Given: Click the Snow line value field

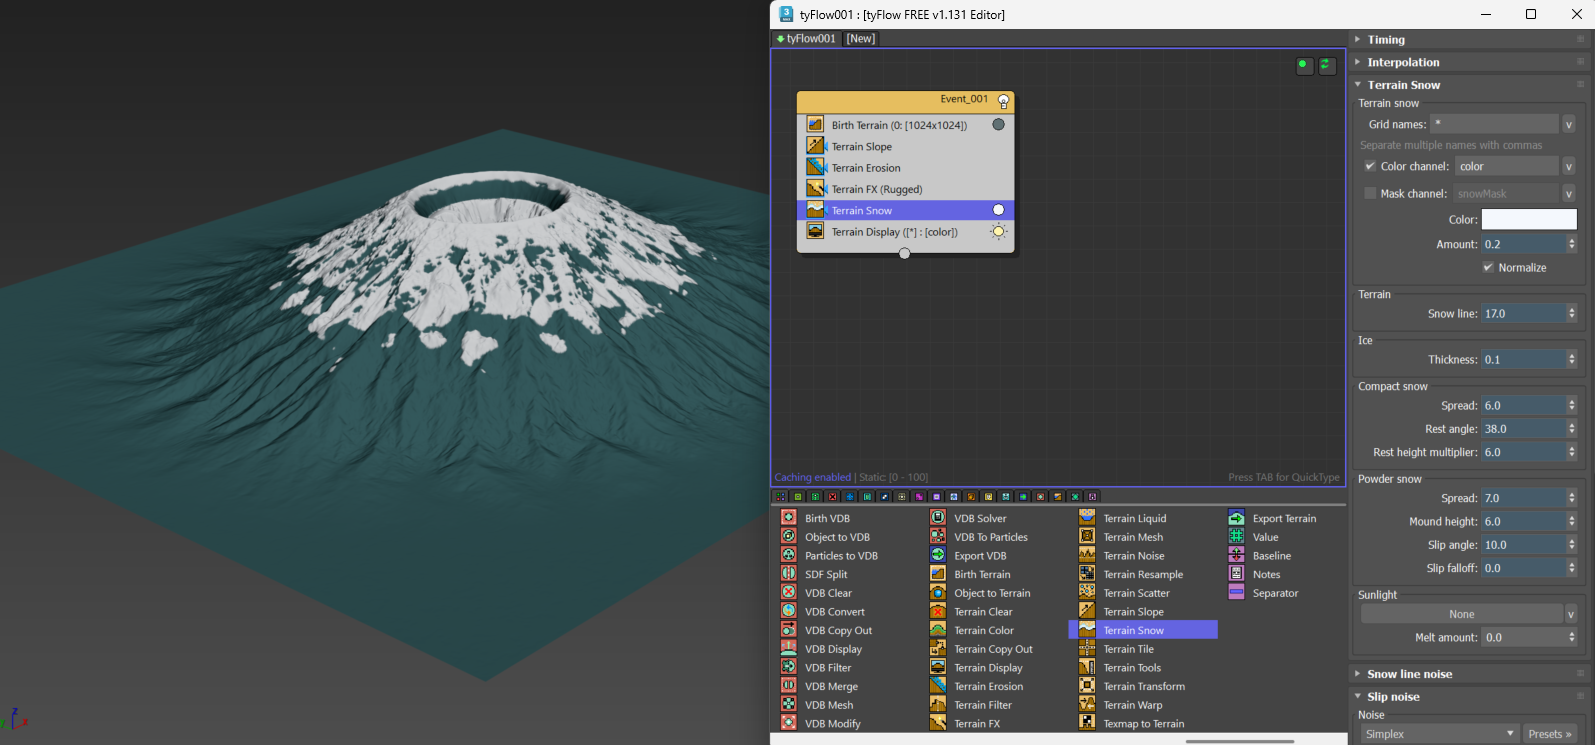Looking at the screenshot, I should pyautogui.click(x=1522, y=314).
